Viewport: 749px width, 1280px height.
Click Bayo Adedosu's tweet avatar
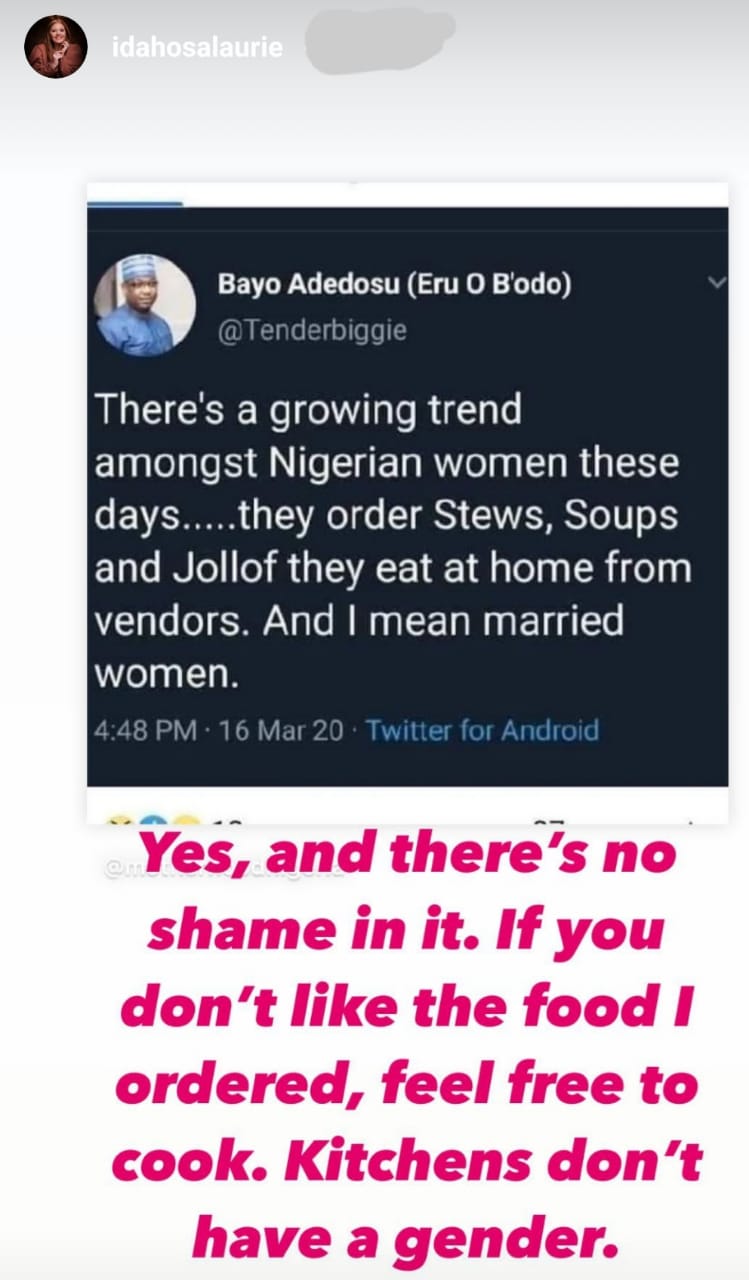pyautogui.click(x=144, y=304)
